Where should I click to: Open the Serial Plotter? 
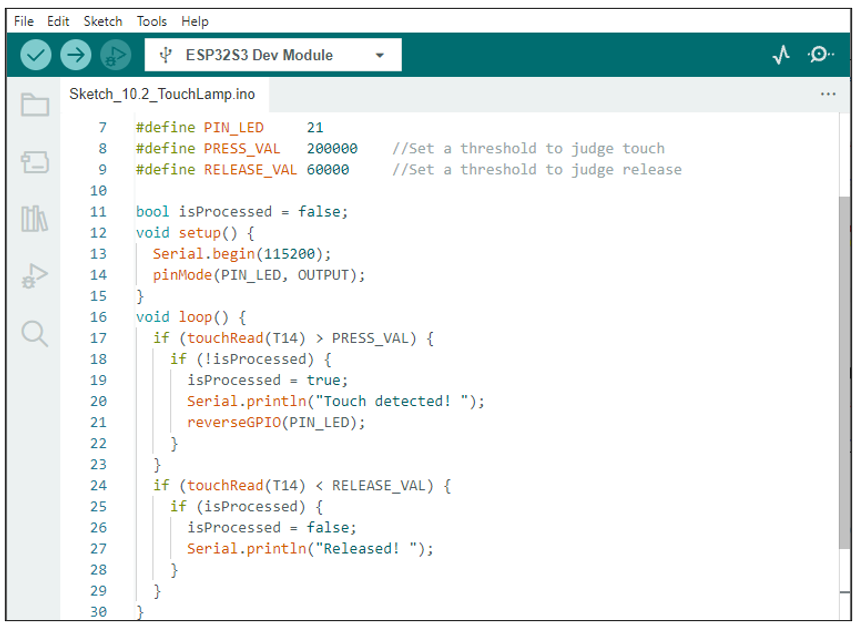tap(781, 54)
